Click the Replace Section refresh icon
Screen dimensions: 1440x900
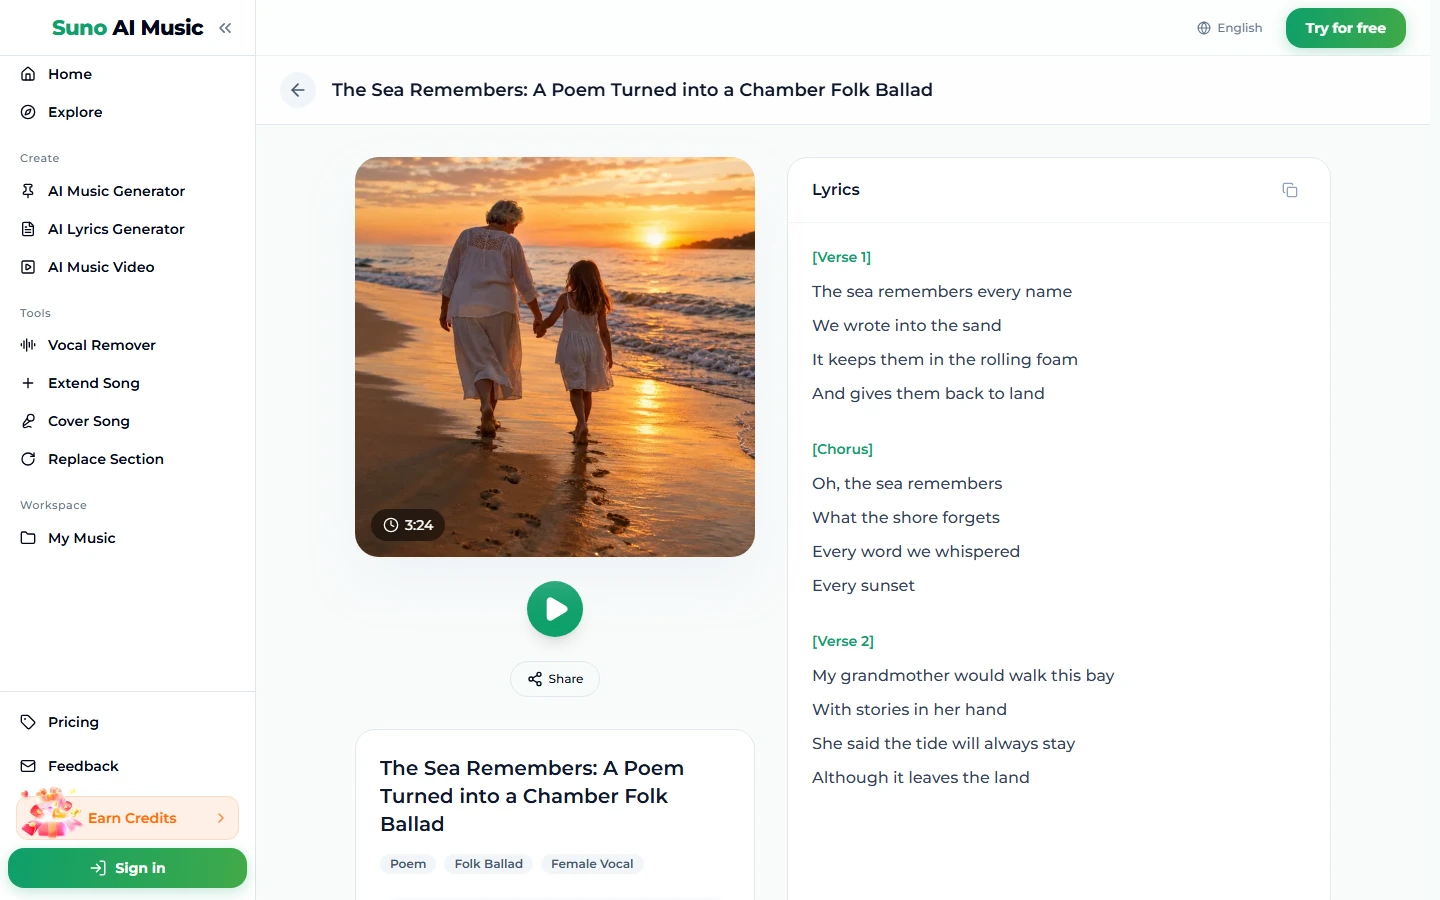(28, 459)
